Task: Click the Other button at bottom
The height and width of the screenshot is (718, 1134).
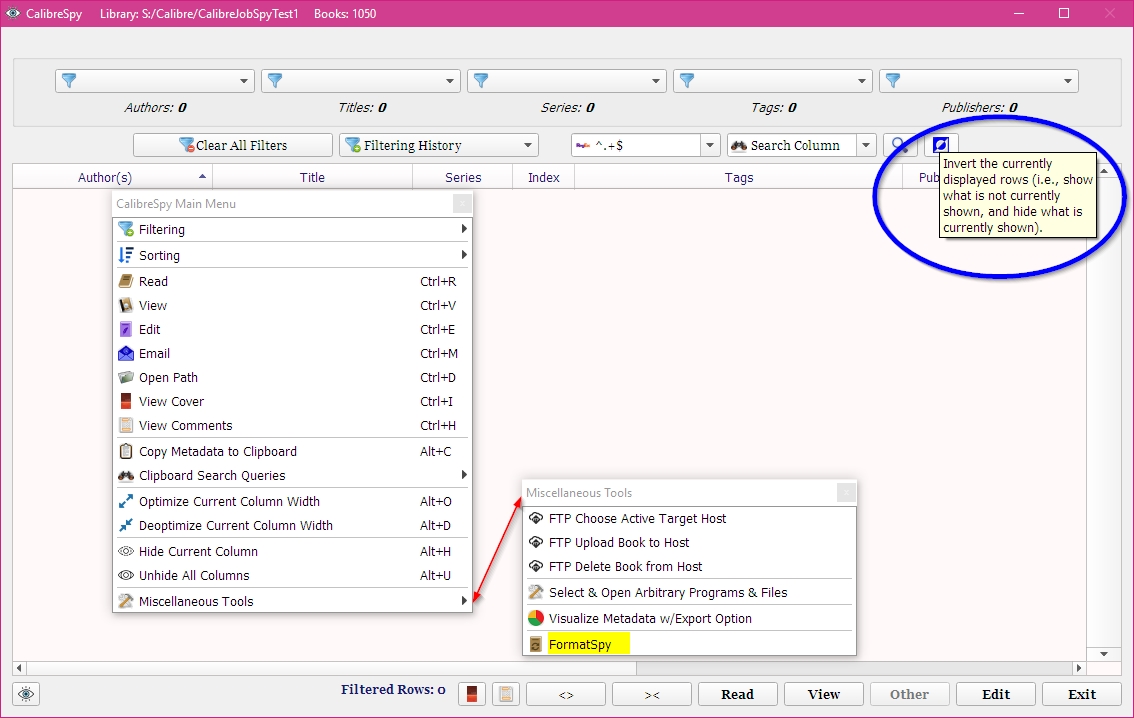Action: coord(910,694)
